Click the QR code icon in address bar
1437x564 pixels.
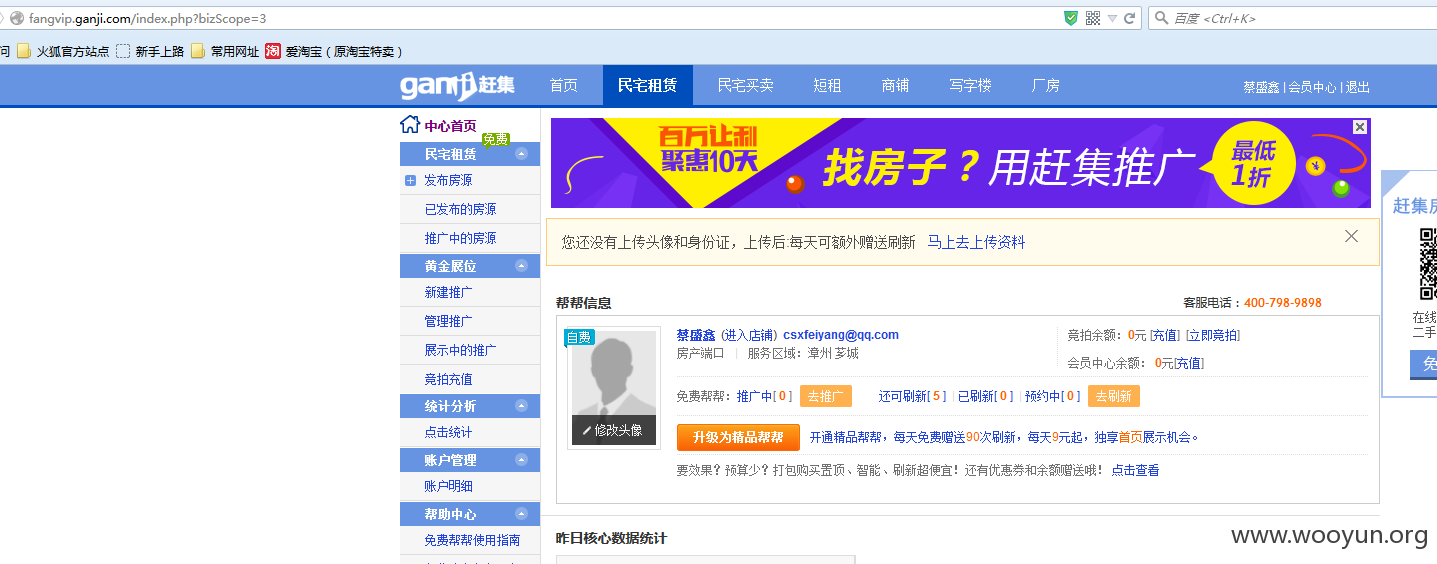pyautogui.click(x=1093, y=18)
